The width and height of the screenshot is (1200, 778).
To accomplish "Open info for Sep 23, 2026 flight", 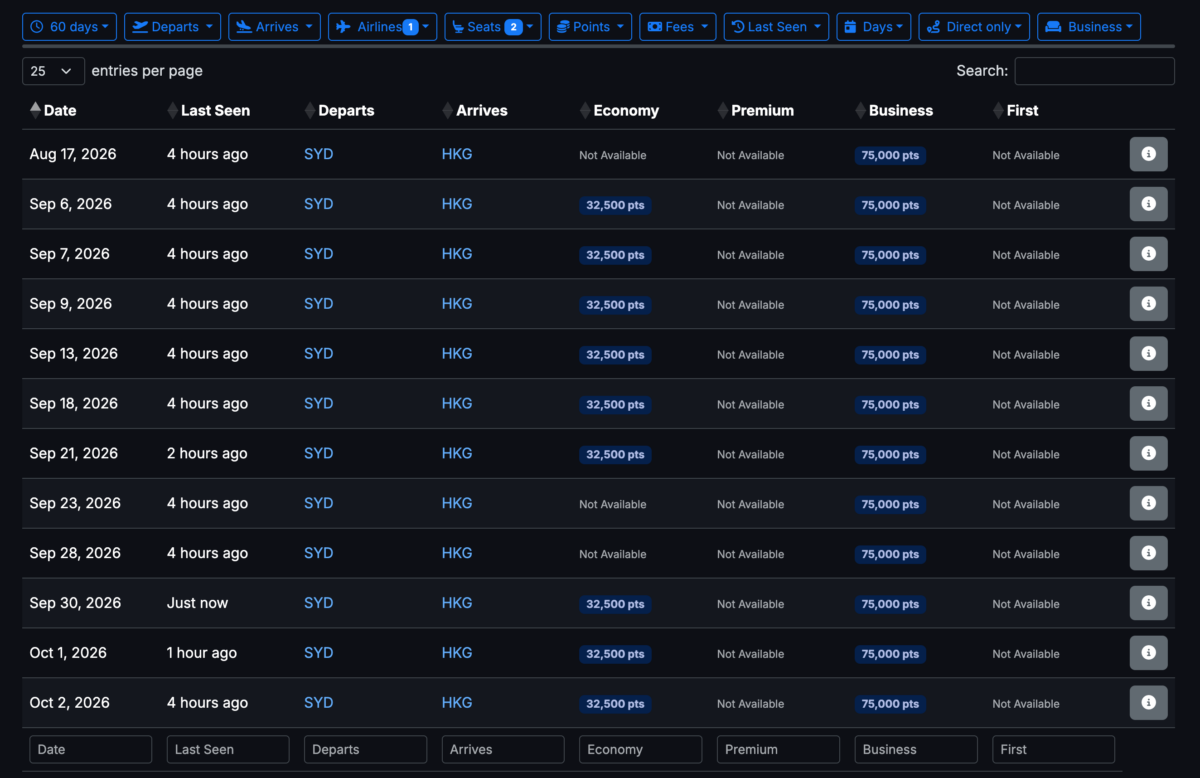I will [1148, 503].
